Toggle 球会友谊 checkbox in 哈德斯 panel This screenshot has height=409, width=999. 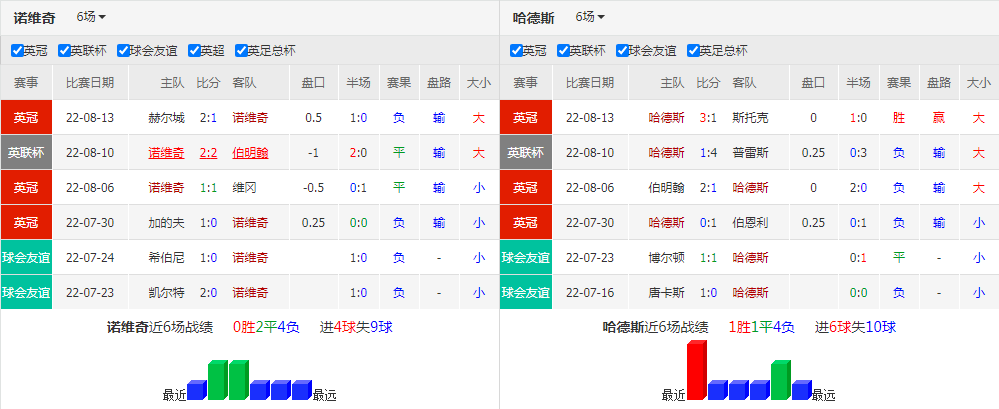[621, 50]
